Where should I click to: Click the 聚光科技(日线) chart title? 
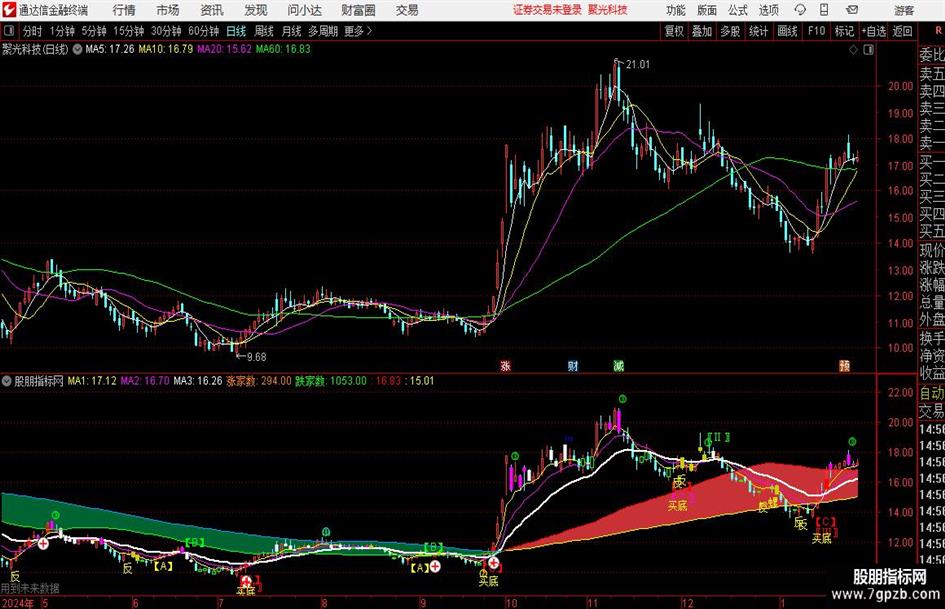pyautogui.click(x=35, y=49)
